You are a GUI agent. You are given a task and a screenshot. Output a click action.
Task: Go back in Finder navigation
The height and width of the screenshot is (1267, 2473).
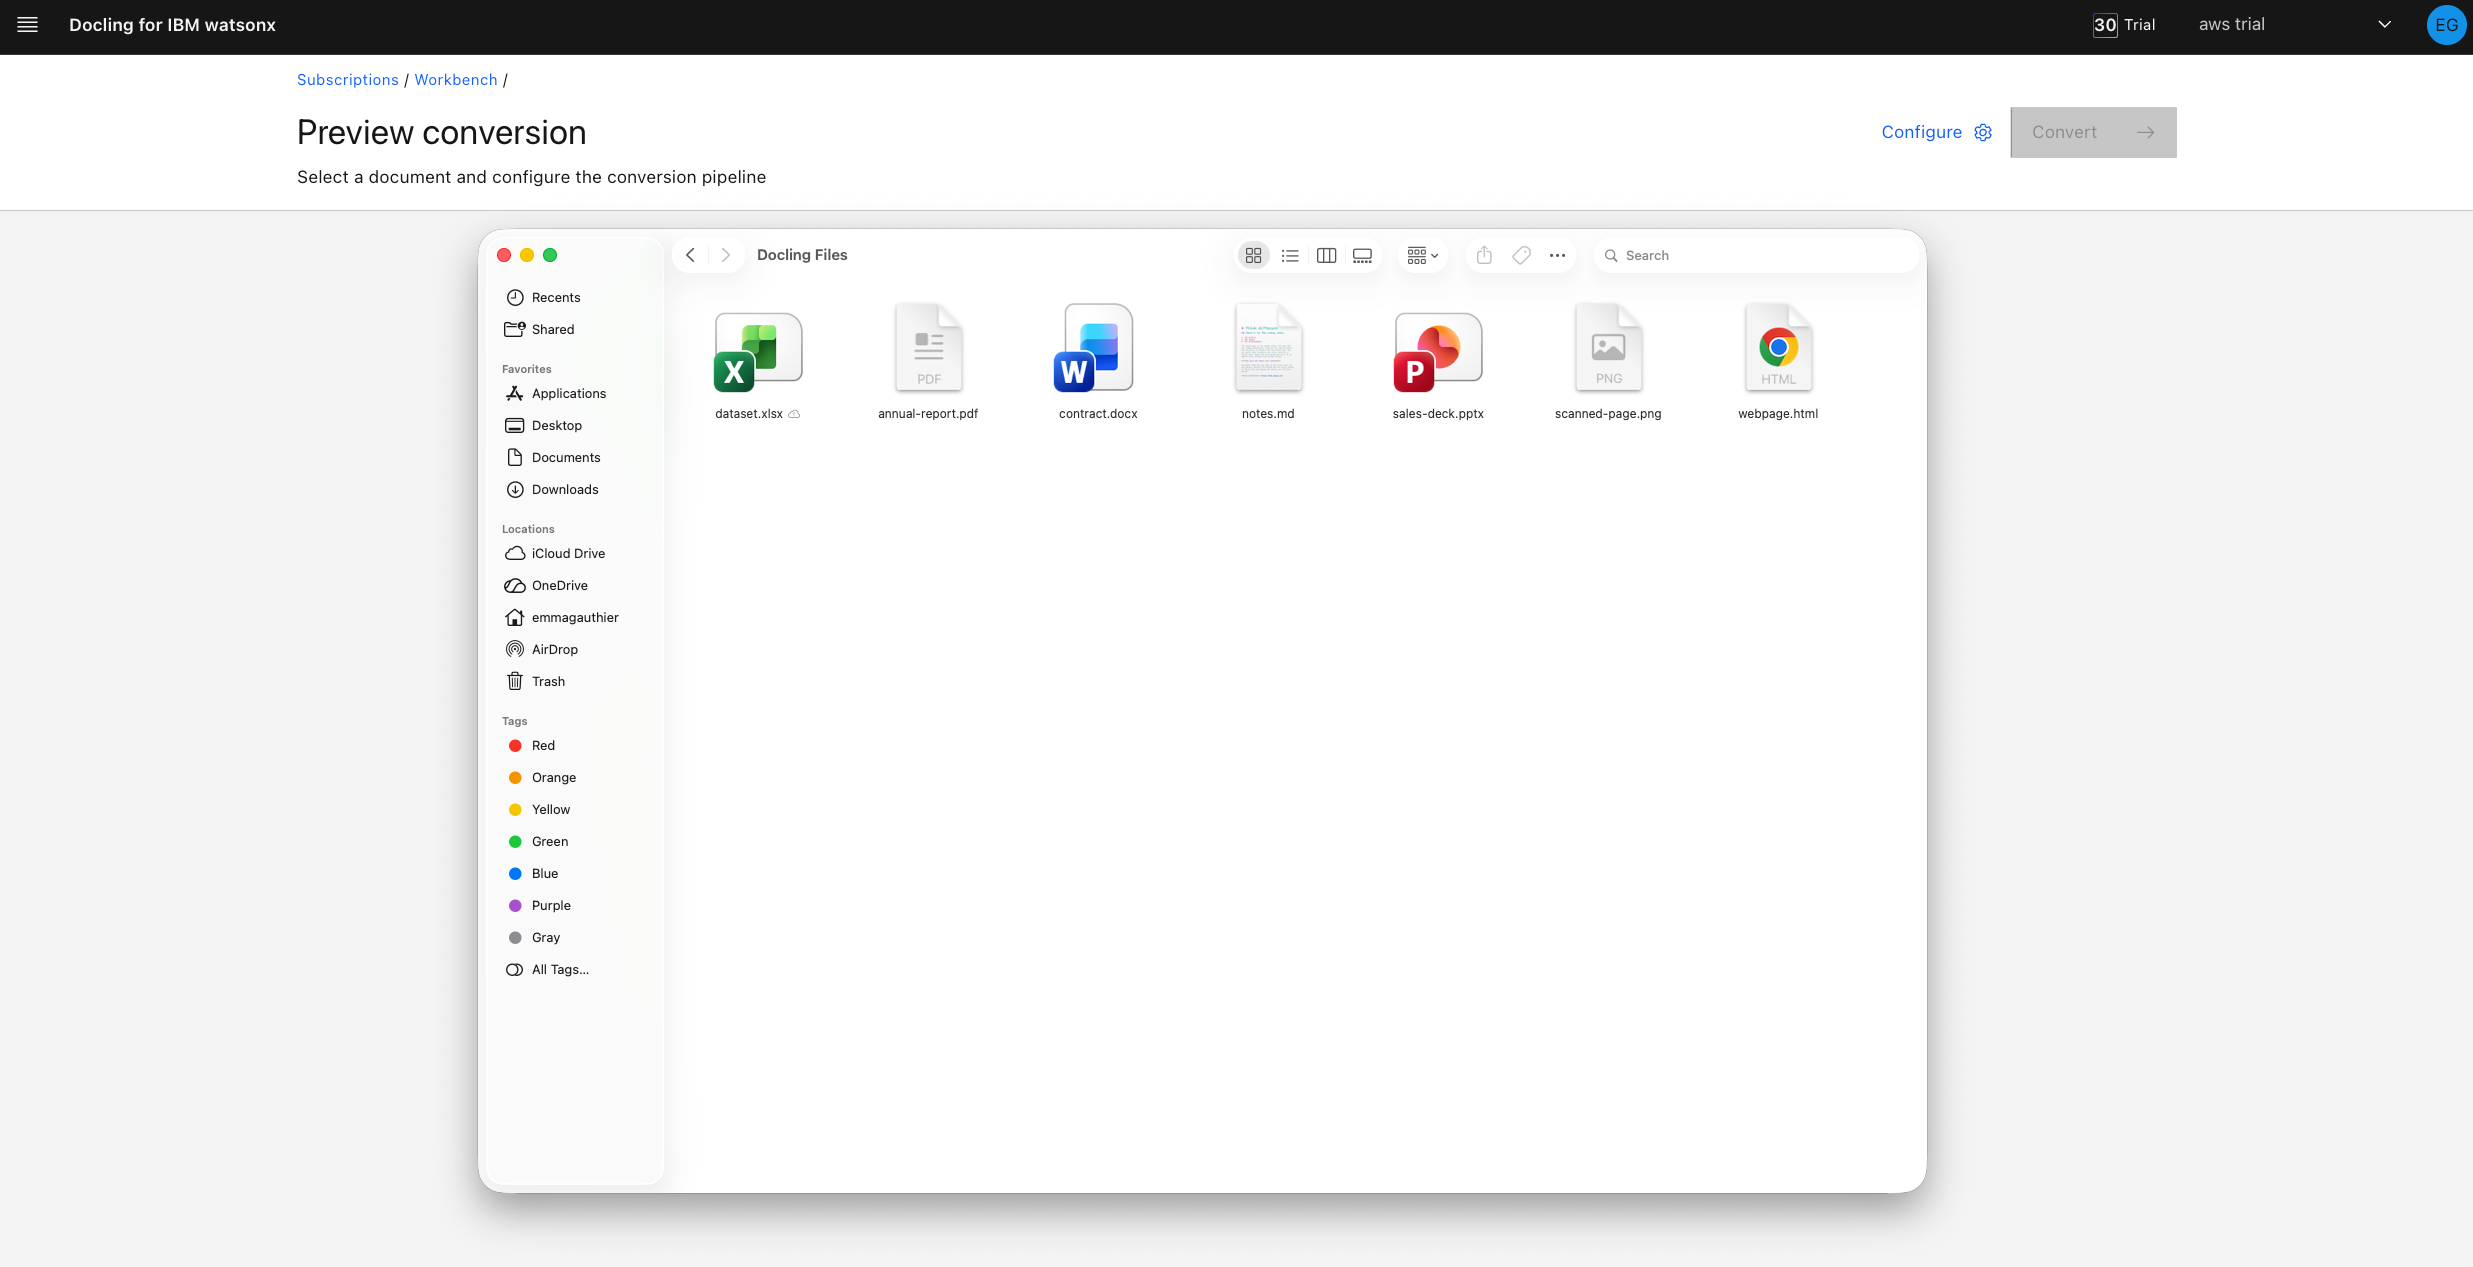[x=690, y=255]
